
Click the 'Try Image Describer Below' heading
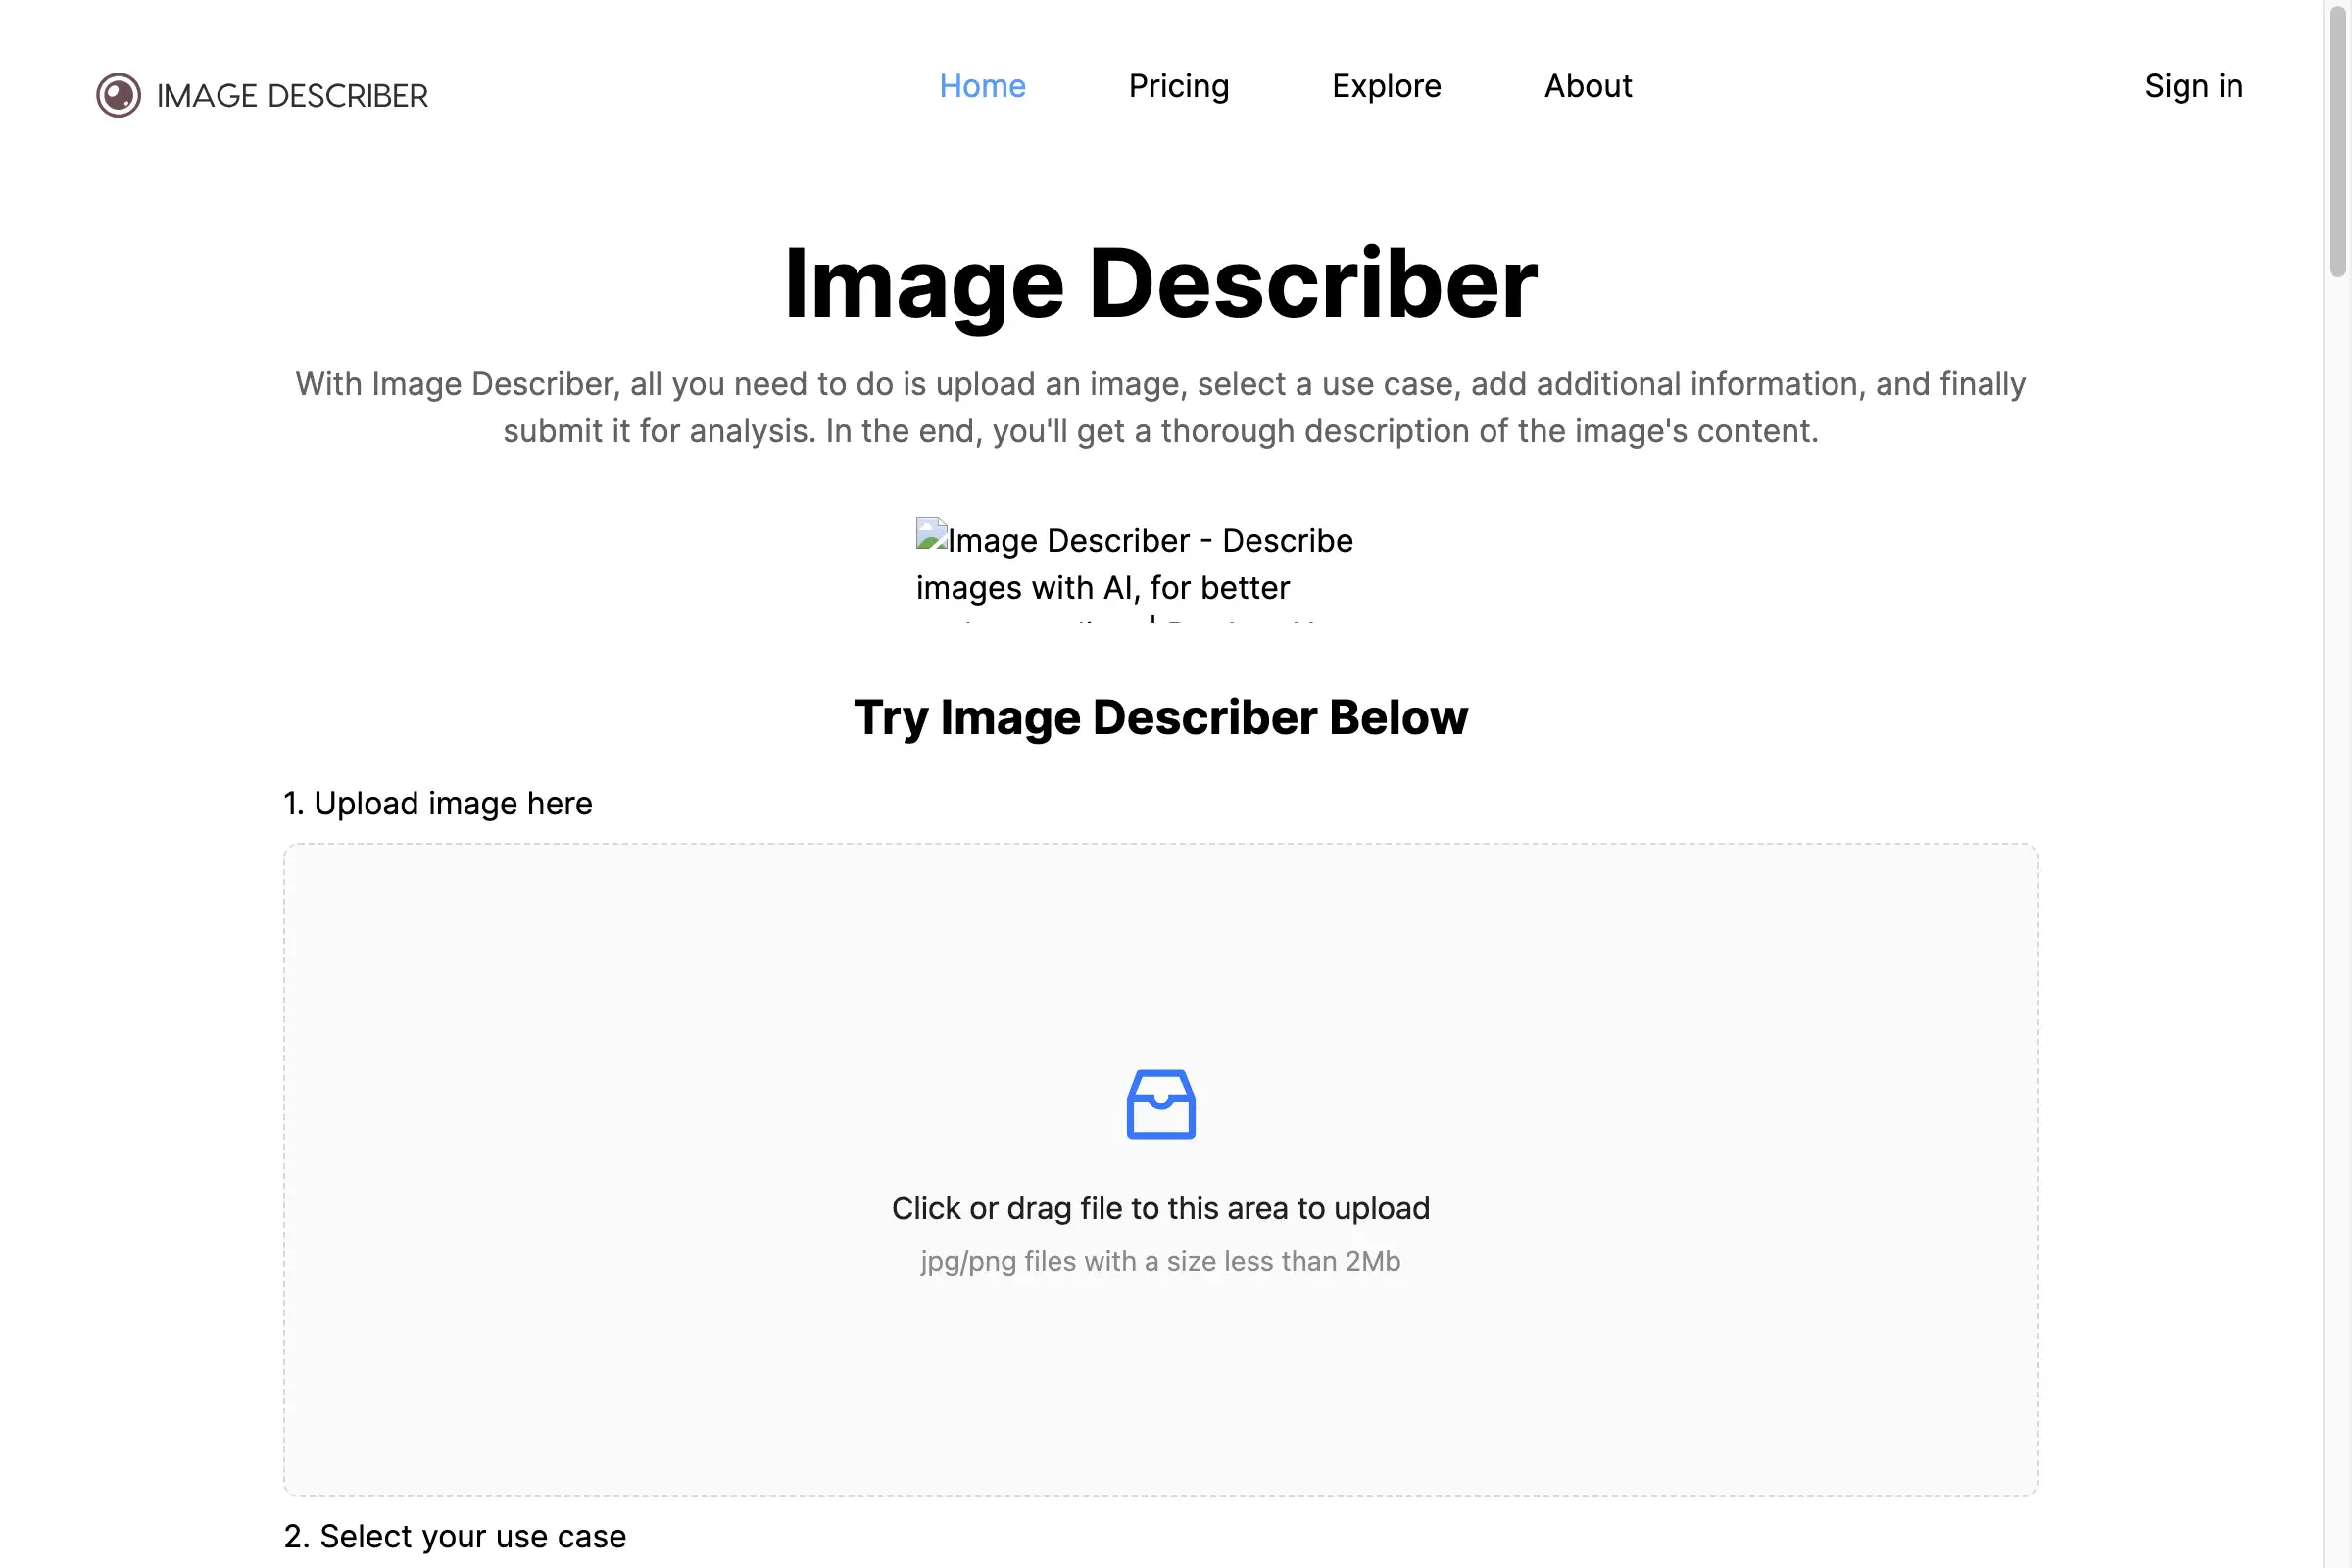pos(1160,717)
